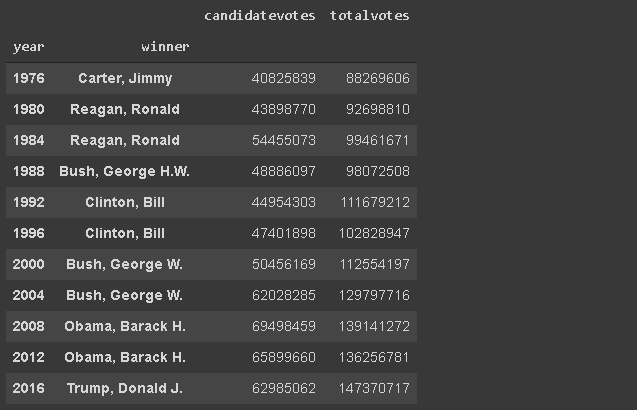
Task: Click the year index header
Action: point(29,47)
